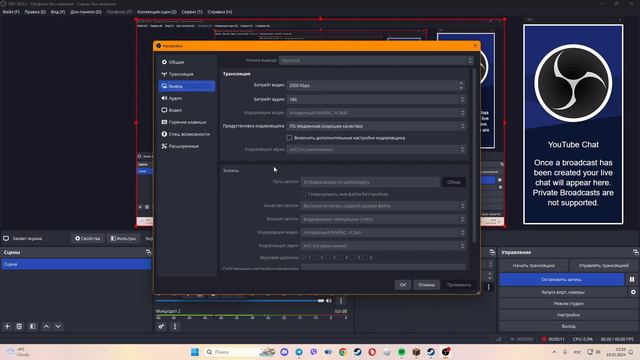Viewport: 640px width, 360px height.
Task: Pause the recording with pause icon
Action: click(x=632, y=280)
